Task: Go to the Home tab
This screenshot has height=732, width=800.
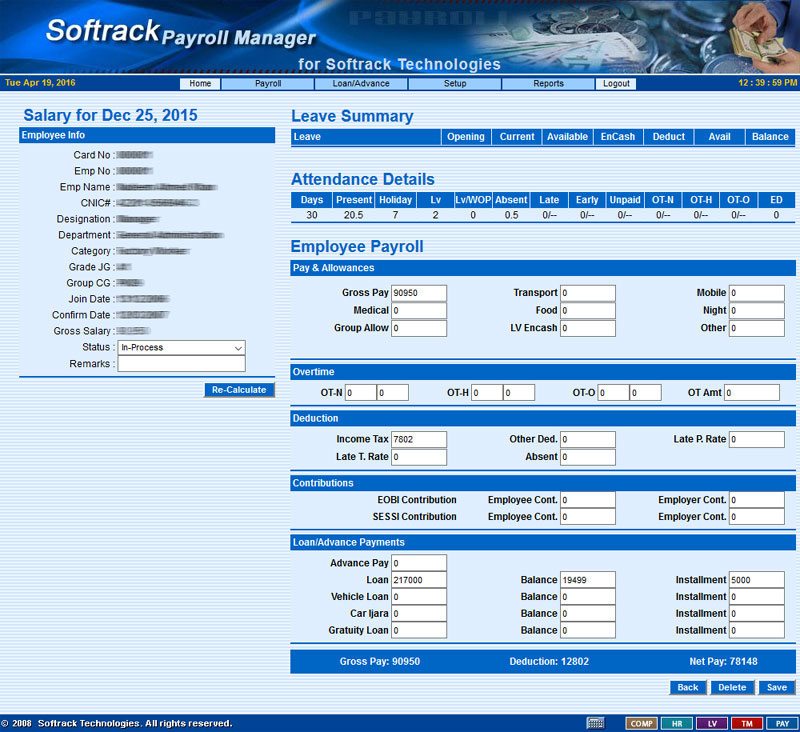Action: click(200, 84)
